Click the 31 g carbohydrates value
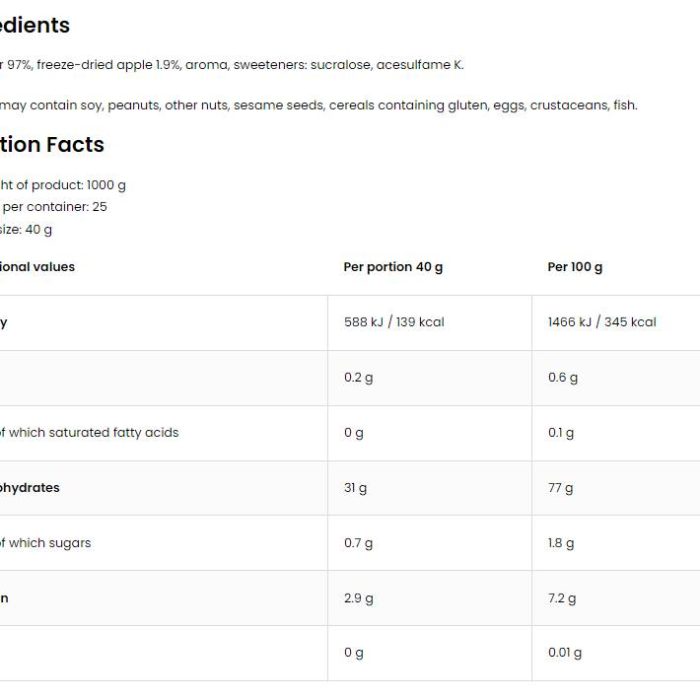Viewport: 700px width, 700px height. tap(355, 488)
